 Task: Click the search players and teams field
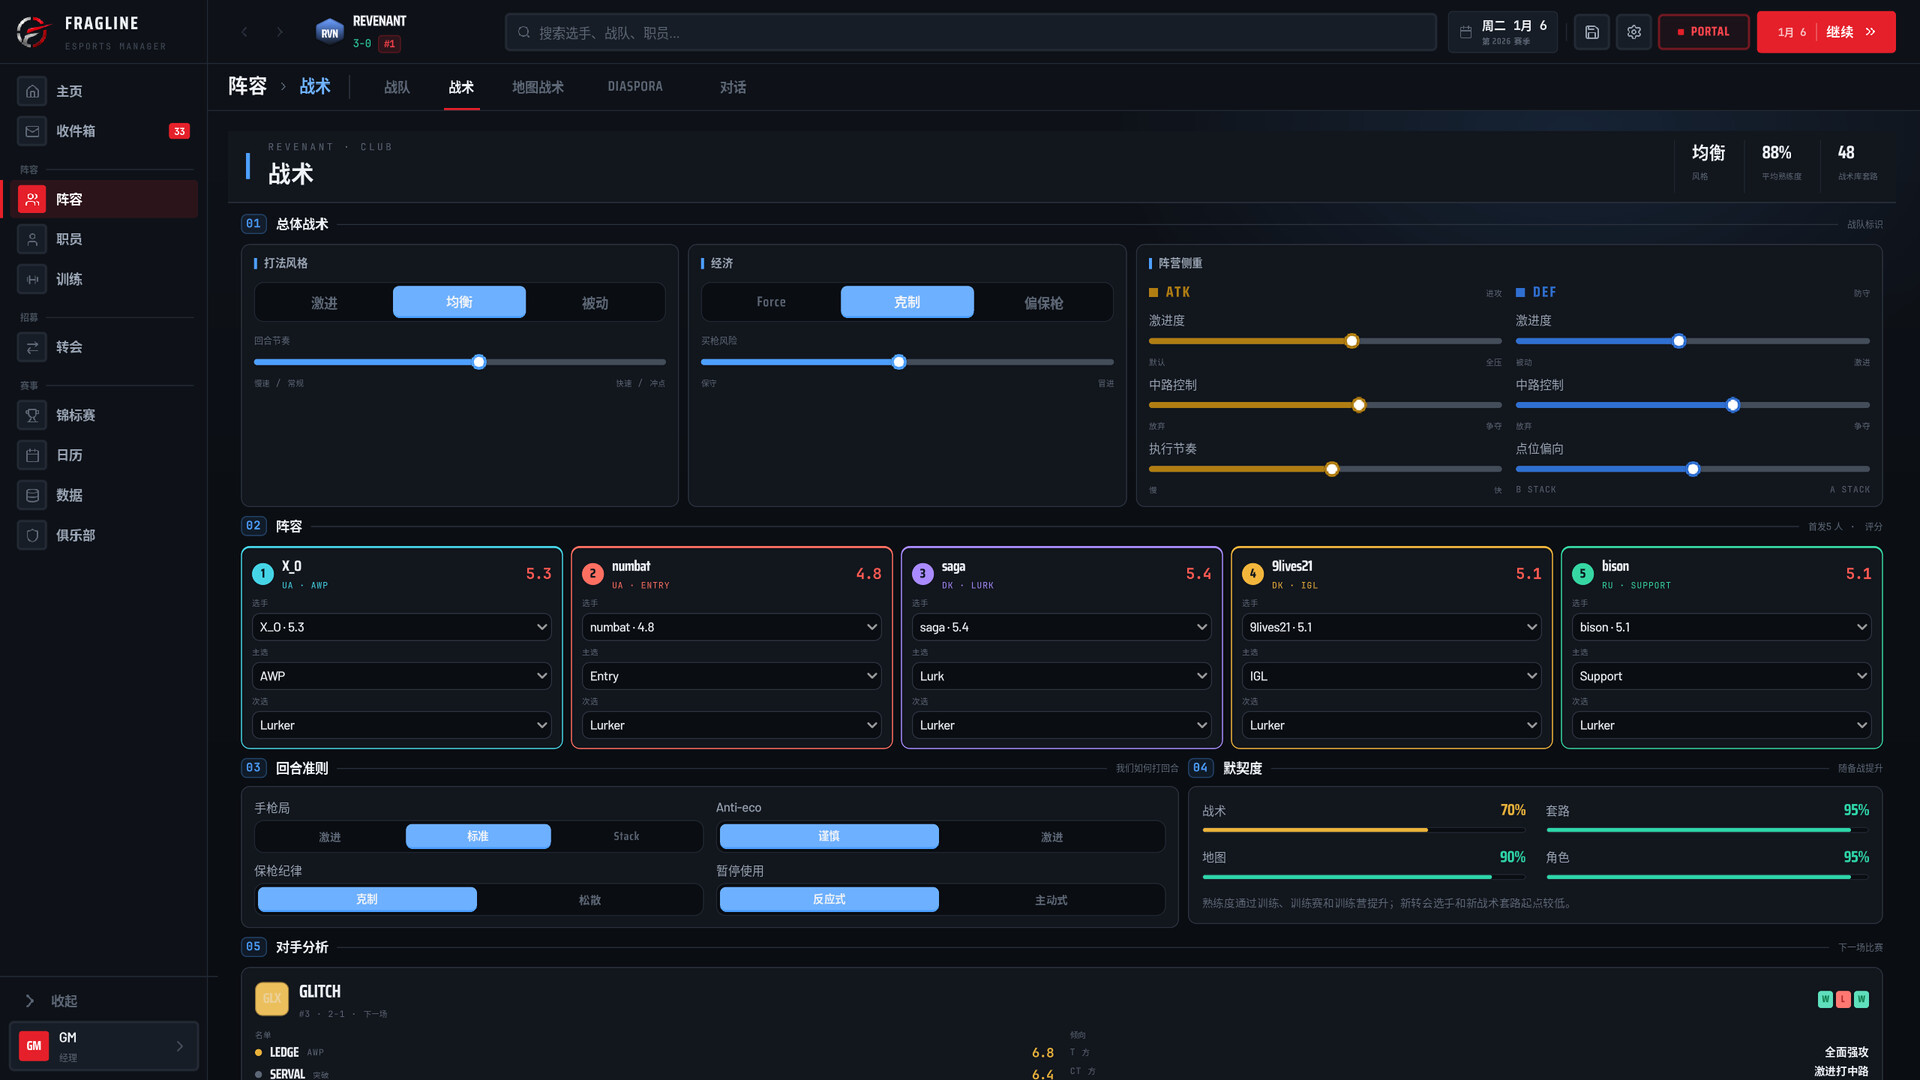(971, 32)
